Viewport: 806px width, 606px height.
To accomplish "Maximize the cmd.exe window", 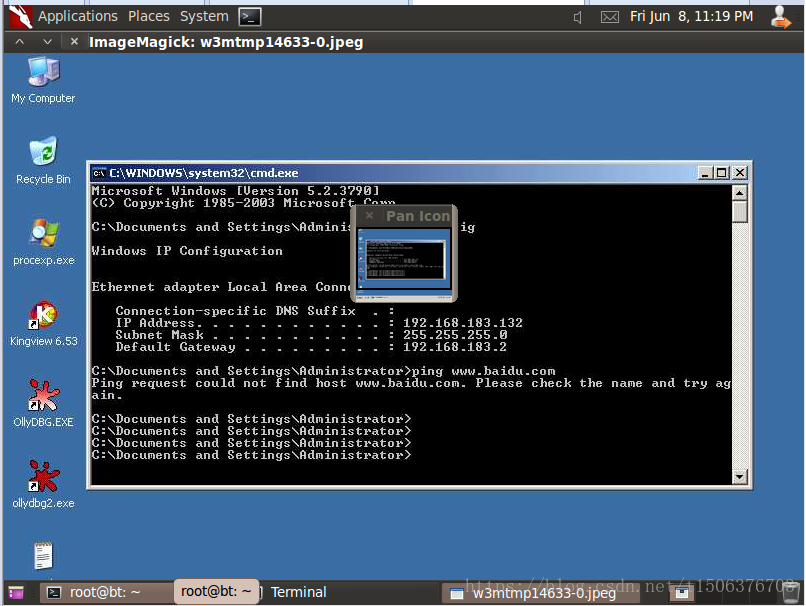I will [x=721, y=173].
